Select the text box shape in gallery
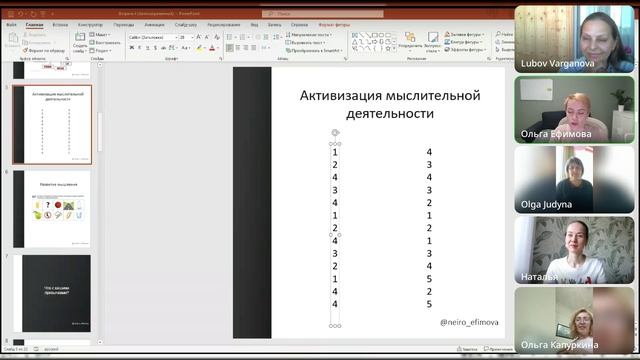Image resolution: width=640 pixels, height=360 pixels. click(355, 36)
